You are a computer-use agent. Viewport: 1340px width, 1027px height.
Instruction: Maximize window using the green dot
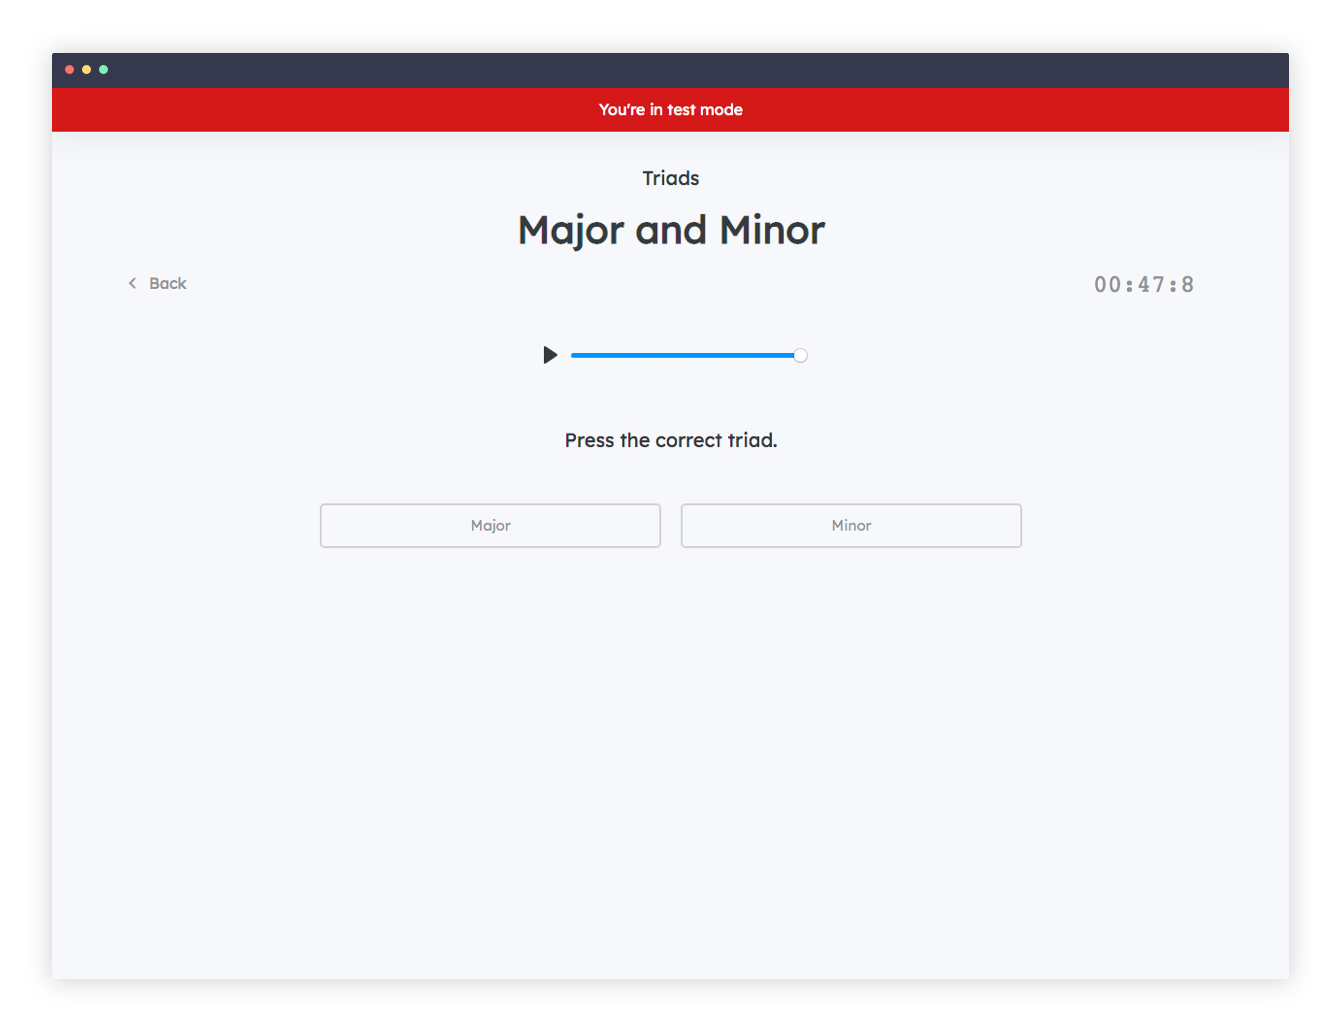(x=103, y=70)
